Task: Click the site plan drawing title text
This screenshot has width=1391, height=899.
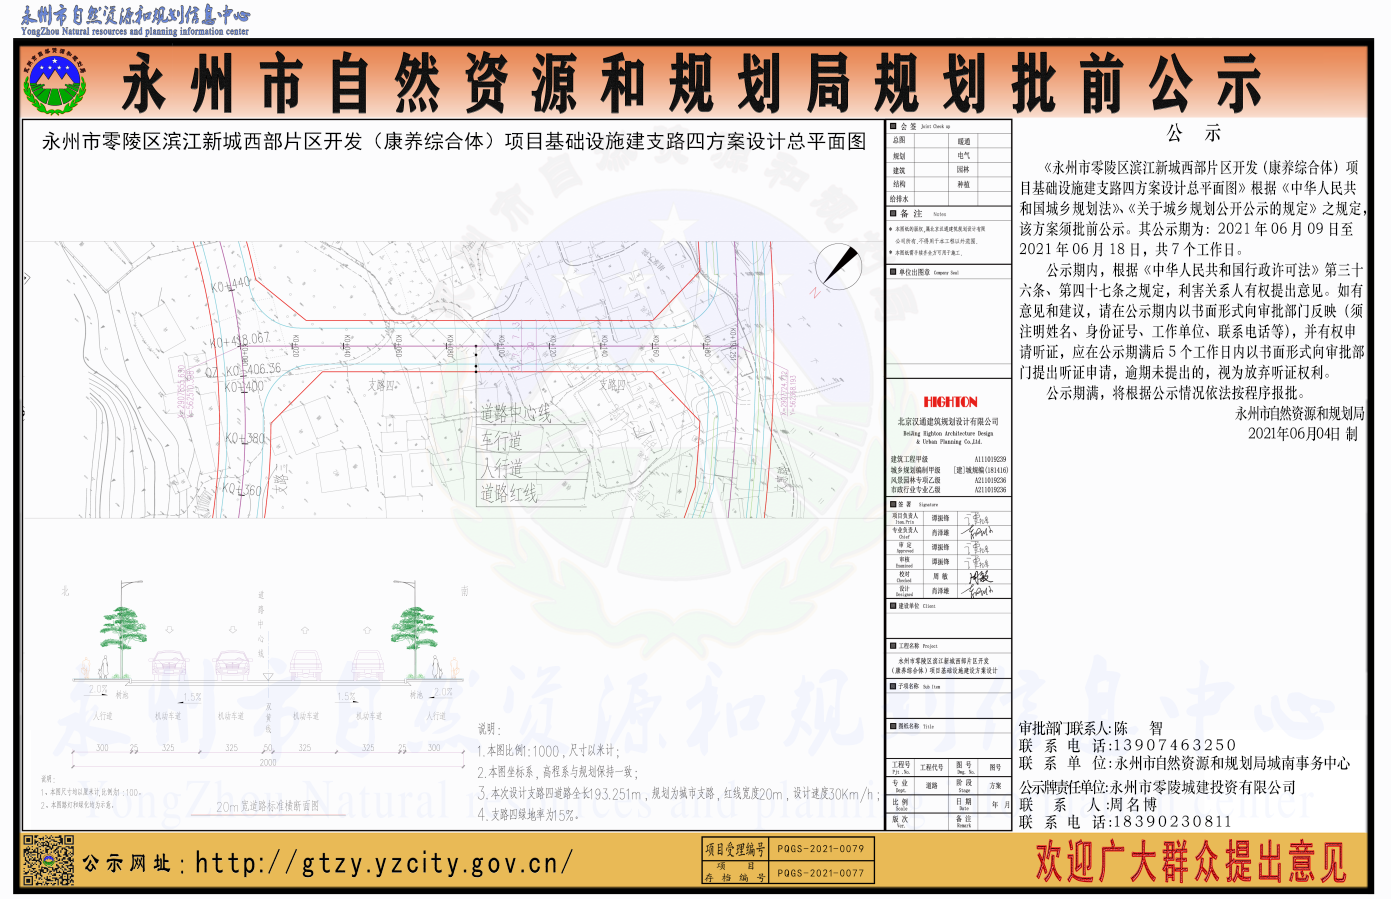Action: click(x=454, y=142)
